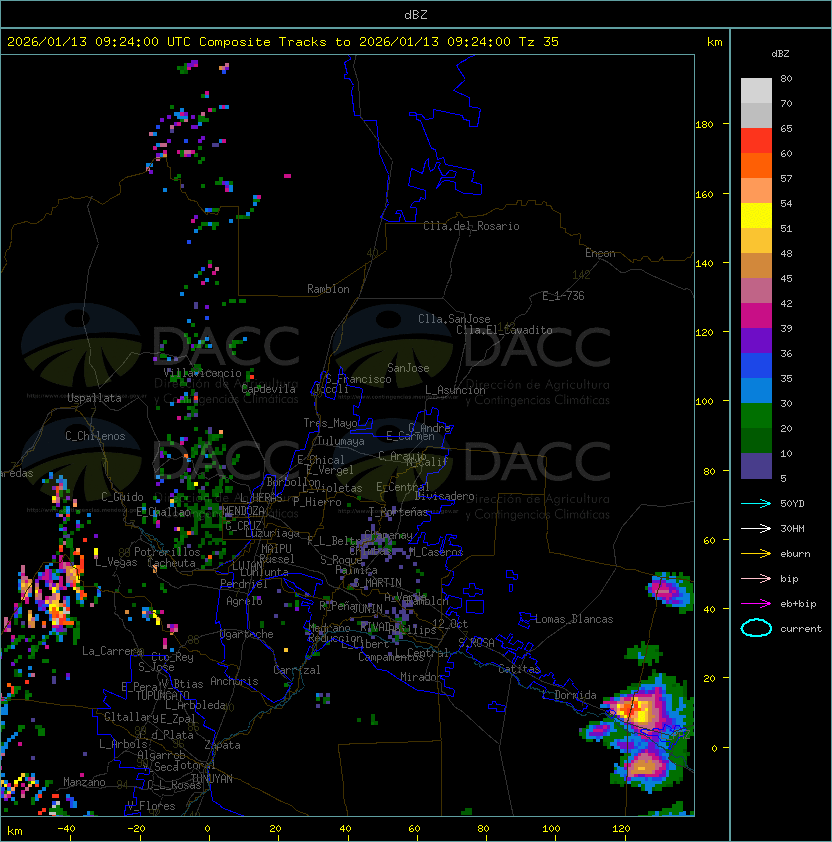Viewport: 832px width, 842px height.
Task: Pick the green swatch between 30 and 20 dBZ
Action: [756, 416]
